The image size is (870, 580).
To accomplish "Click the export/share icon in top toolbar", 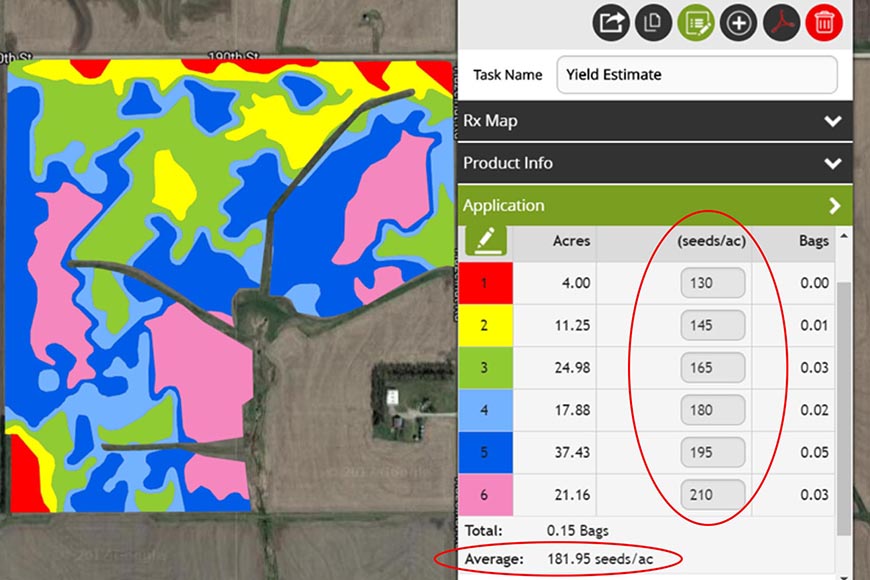I will [610, 22].
